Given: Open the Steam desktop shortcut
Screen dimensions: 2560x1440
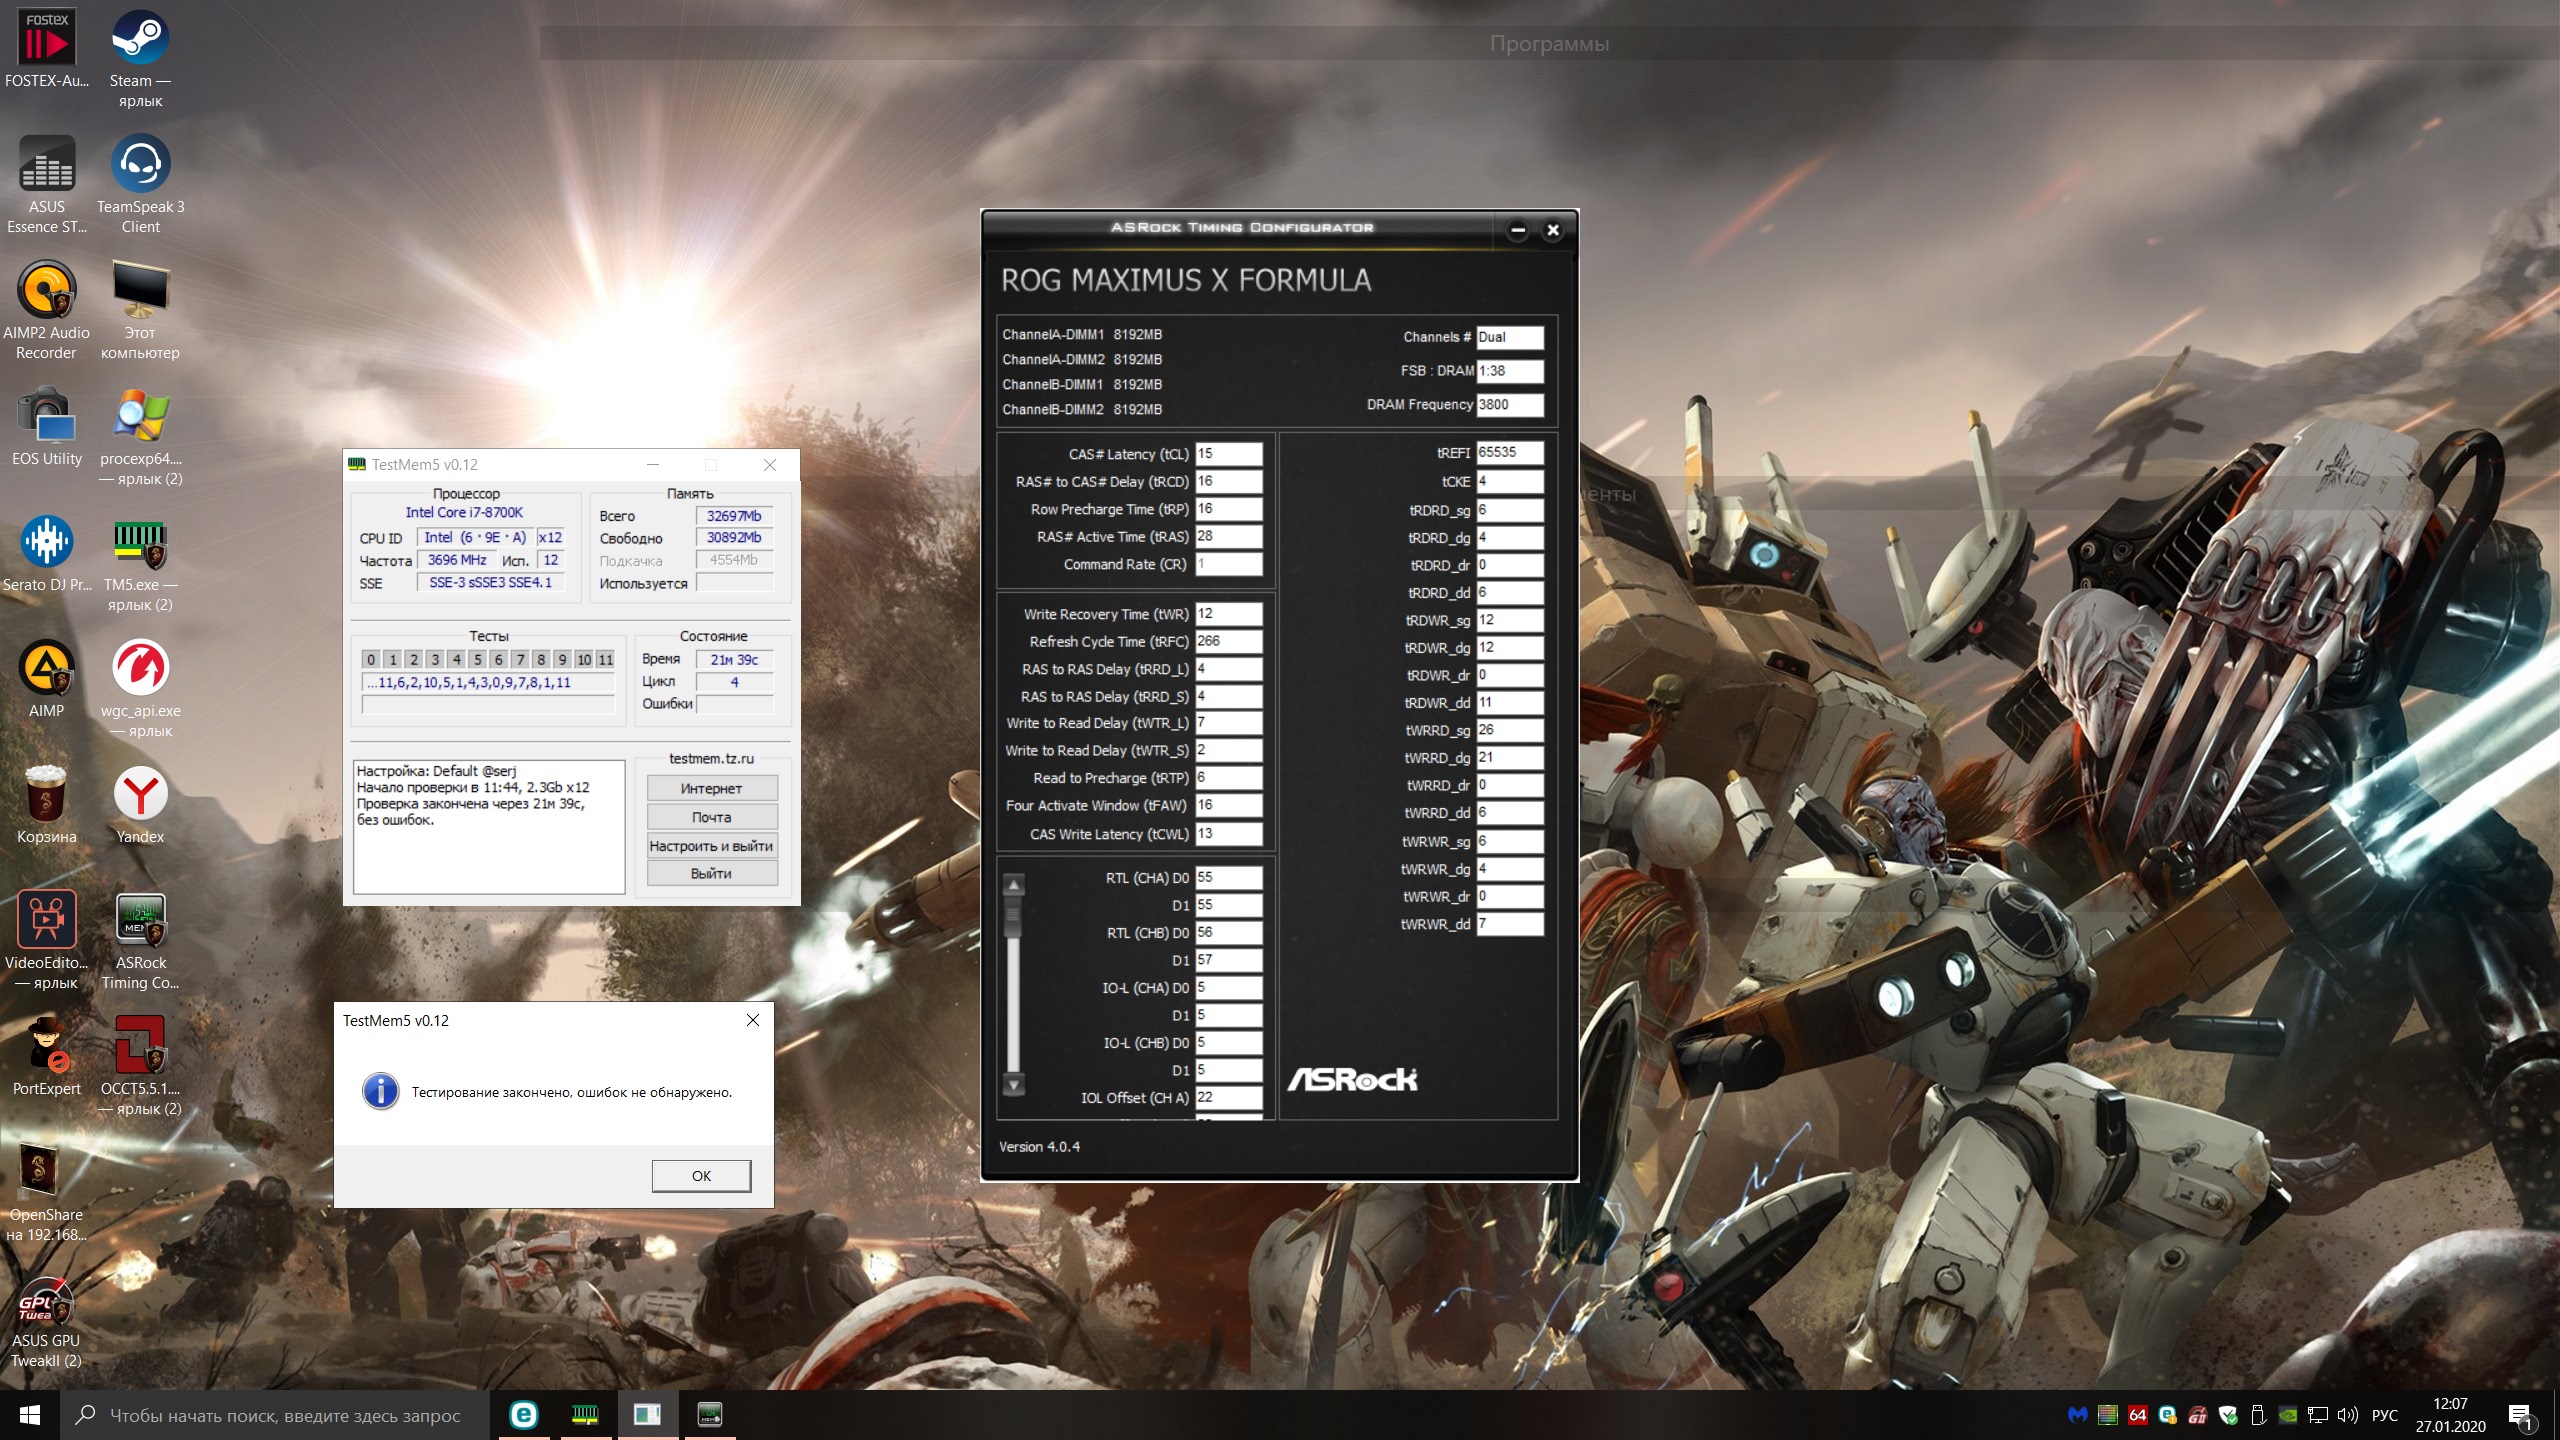Looking at the screenshot, I should coord(140,40).
